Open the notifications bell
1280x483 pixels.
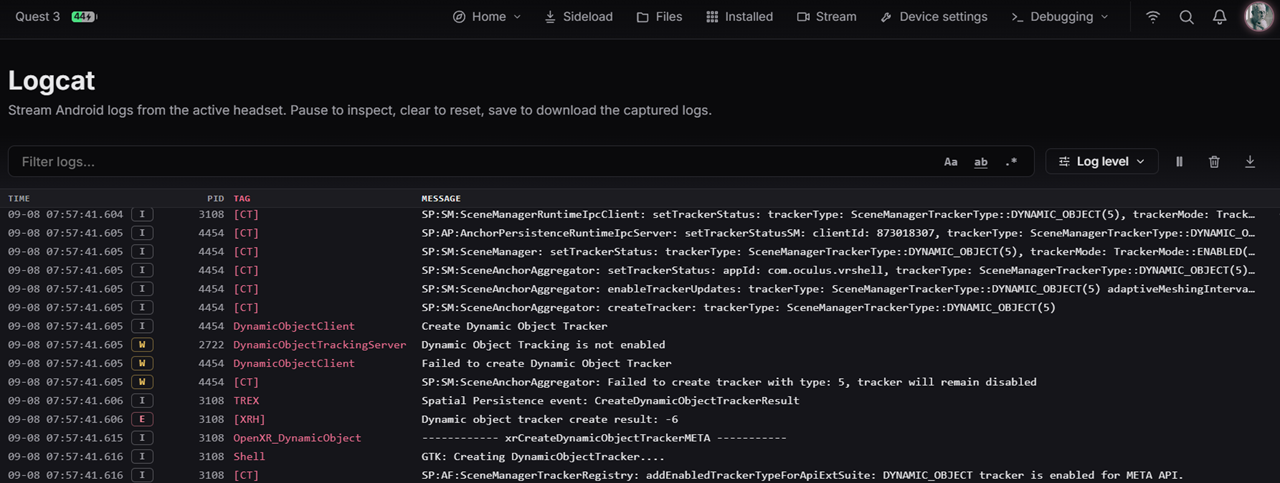point(1219,17)
